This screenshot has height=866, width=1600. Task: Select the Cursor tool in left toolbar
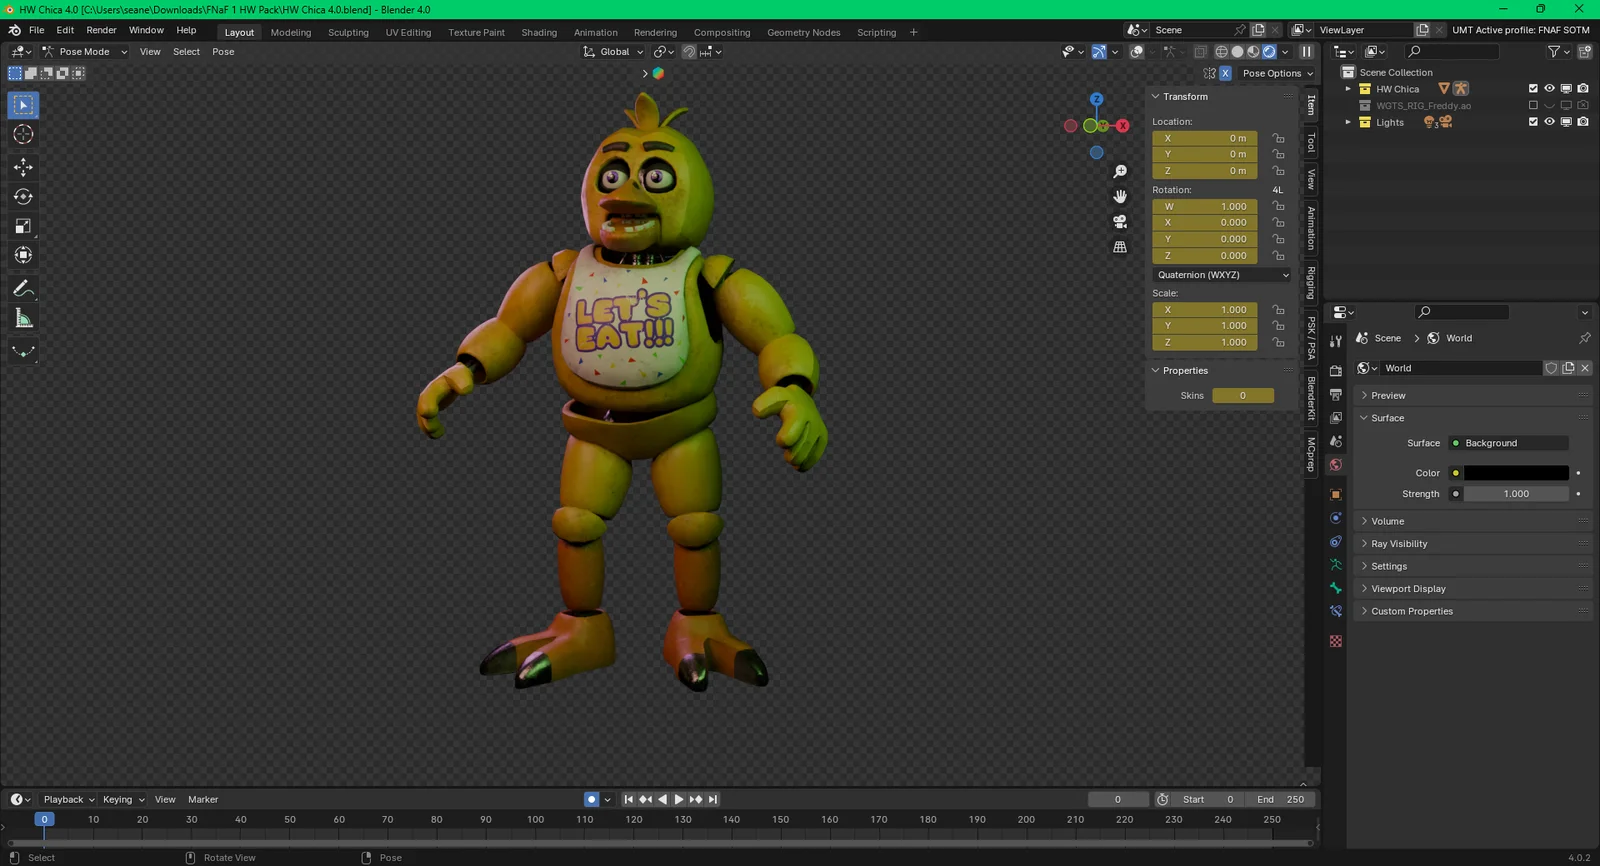point(23,134)
